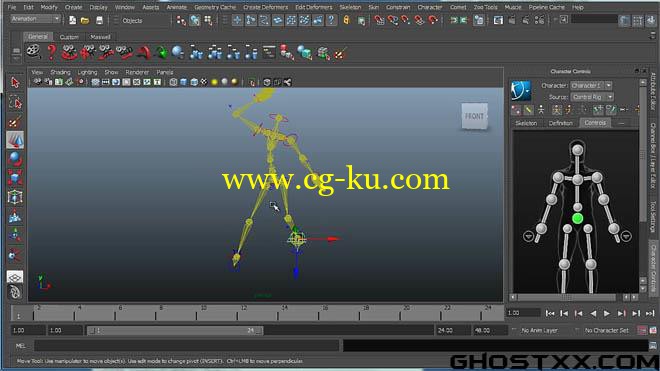Play the animation backwards
Screen dimensions: 660x371
click(x=593, y=313)
